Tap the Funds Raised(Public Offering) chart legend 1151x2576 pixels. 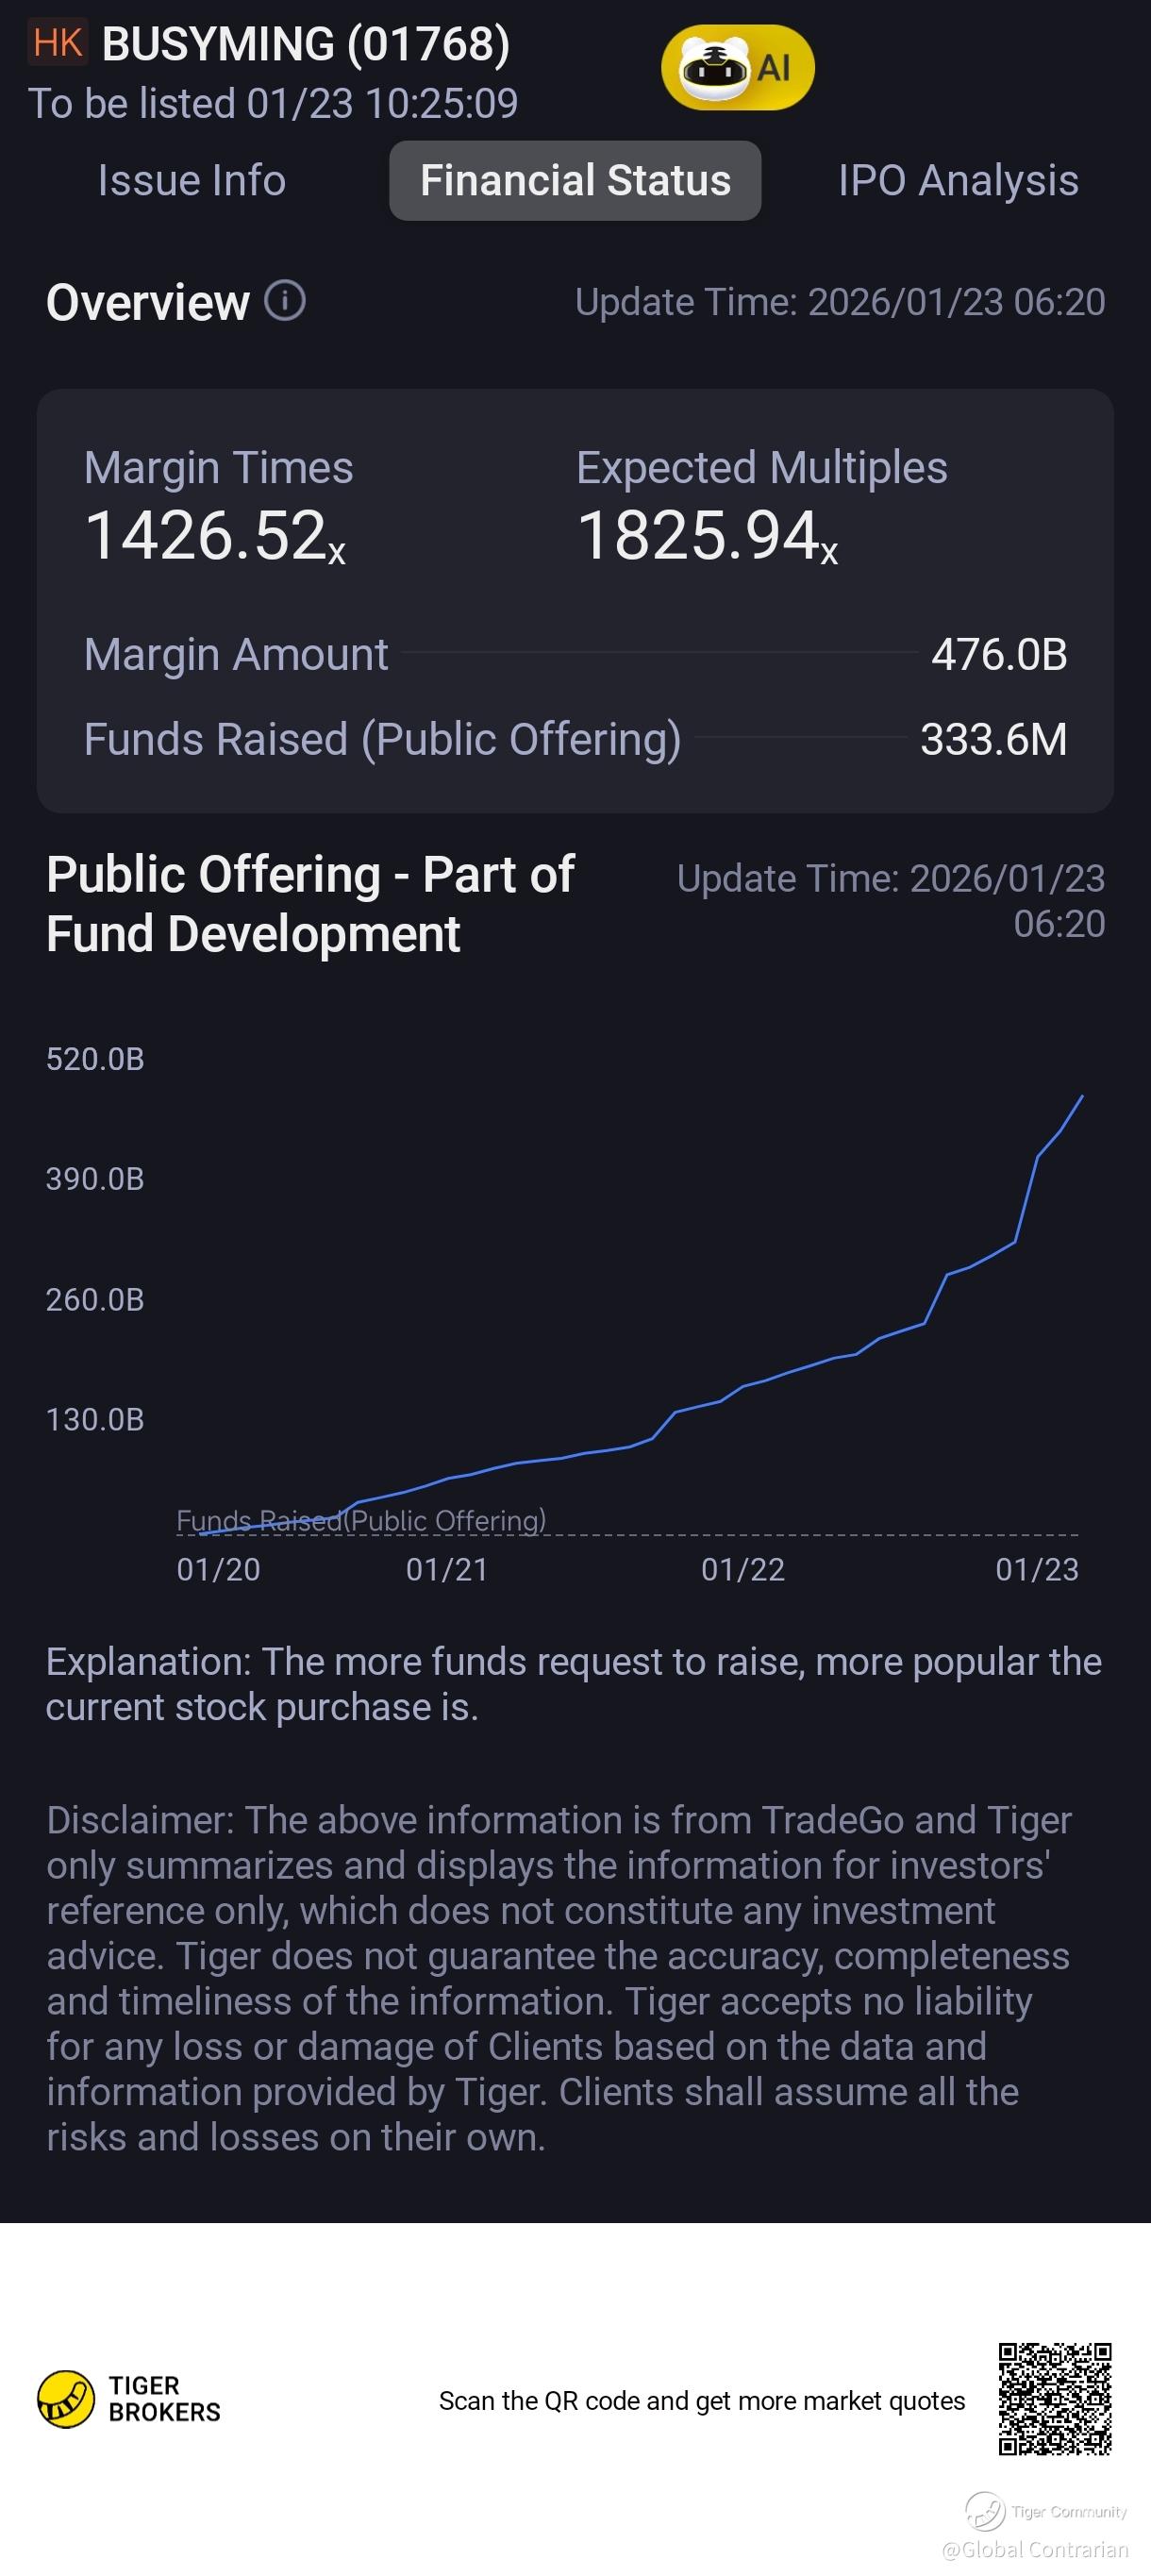click(361, 1520)
